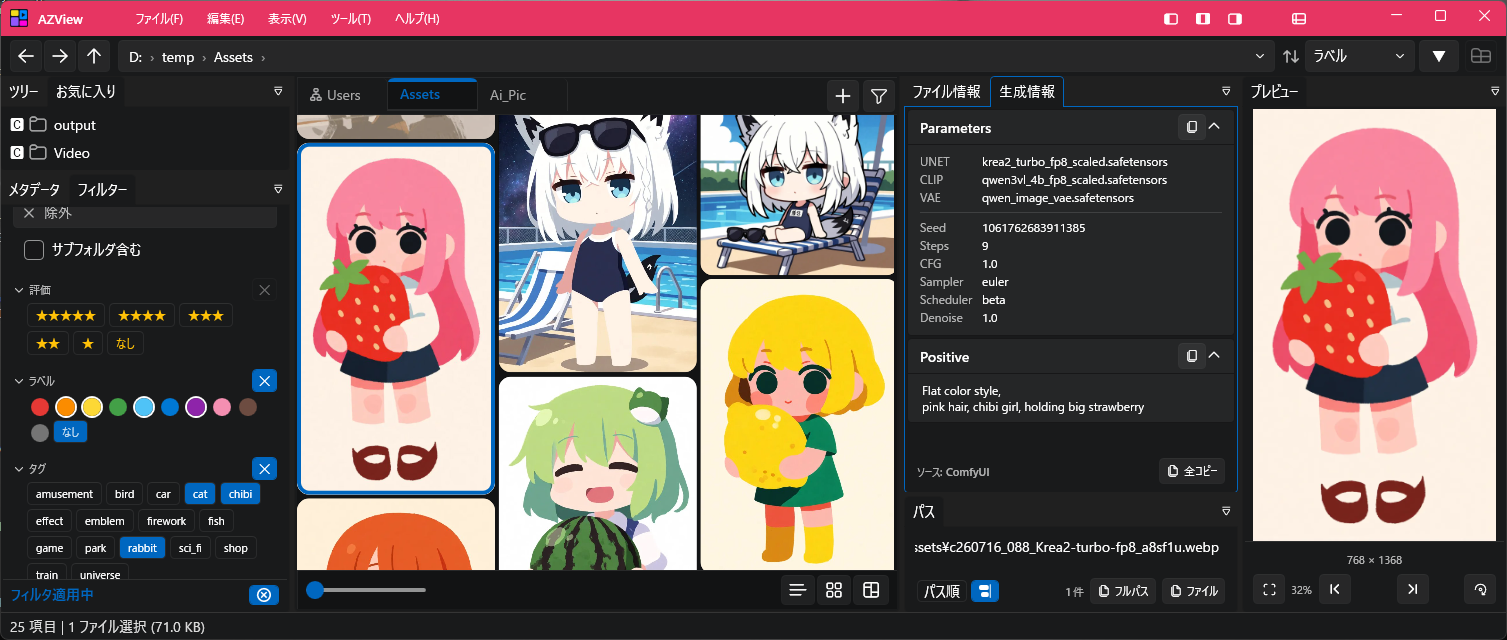
Task: Toggle the bird tag filter
Action: point(124,494)
